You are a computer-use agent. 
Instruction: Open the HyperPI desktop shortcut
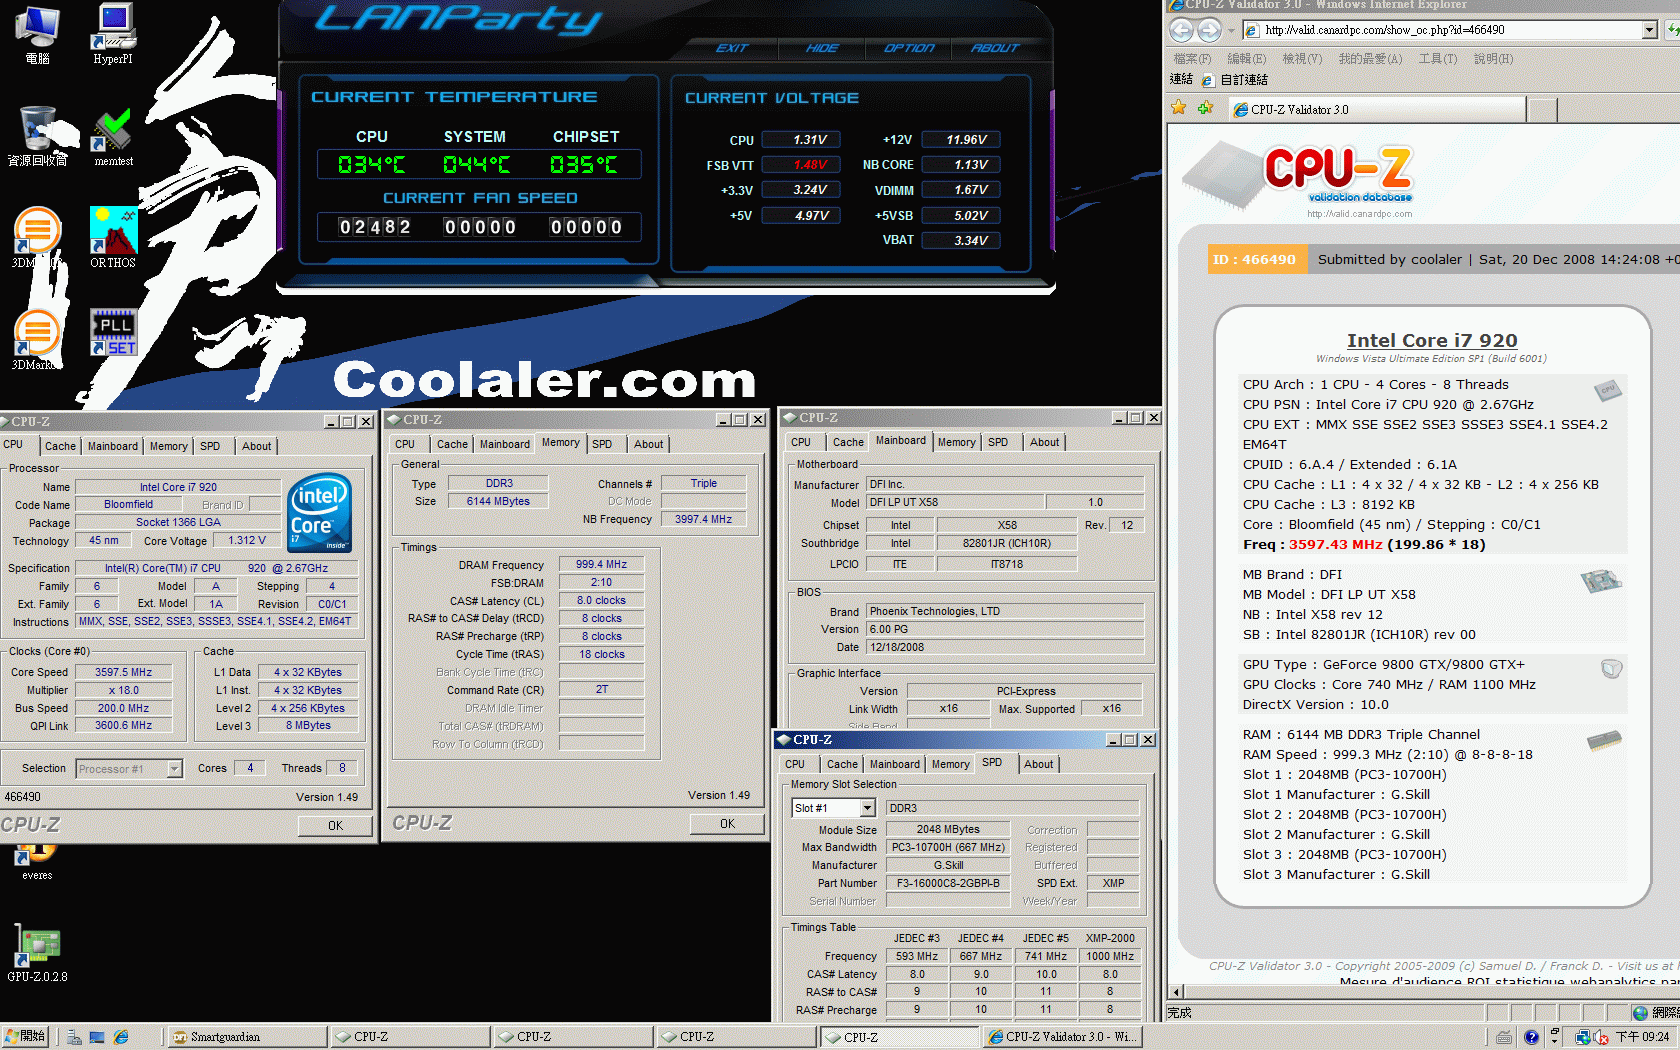coord(113,33)
